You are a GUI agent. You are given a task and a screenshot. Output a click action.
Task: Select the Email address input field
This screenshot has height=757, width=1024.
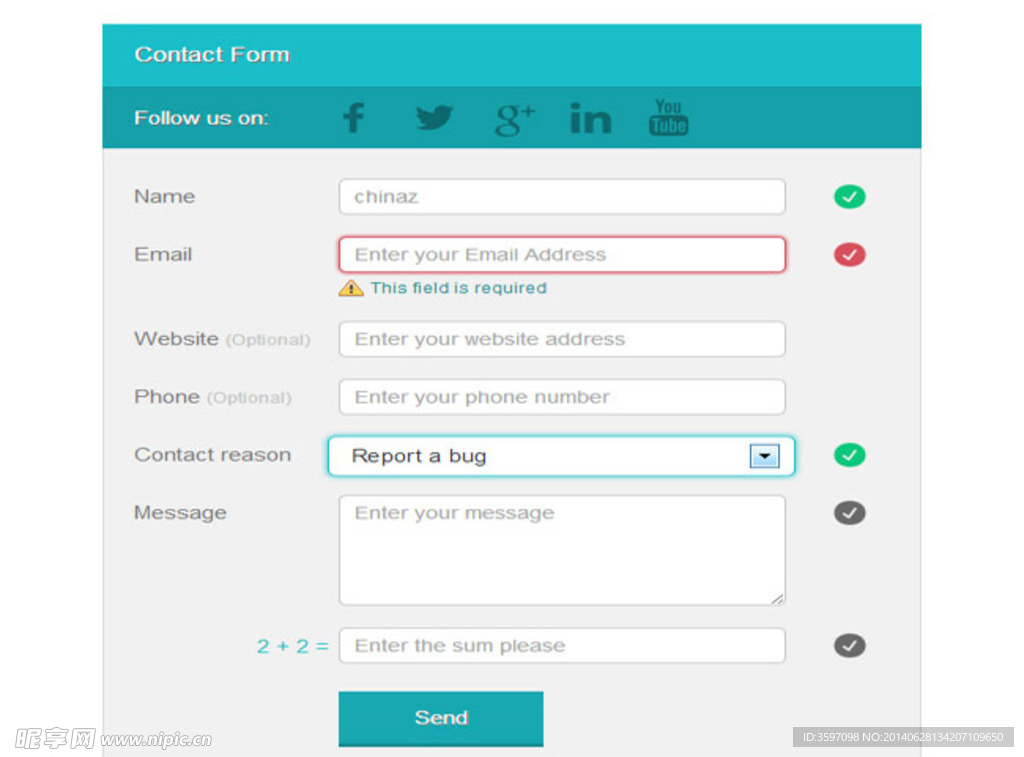click(562, 255)
